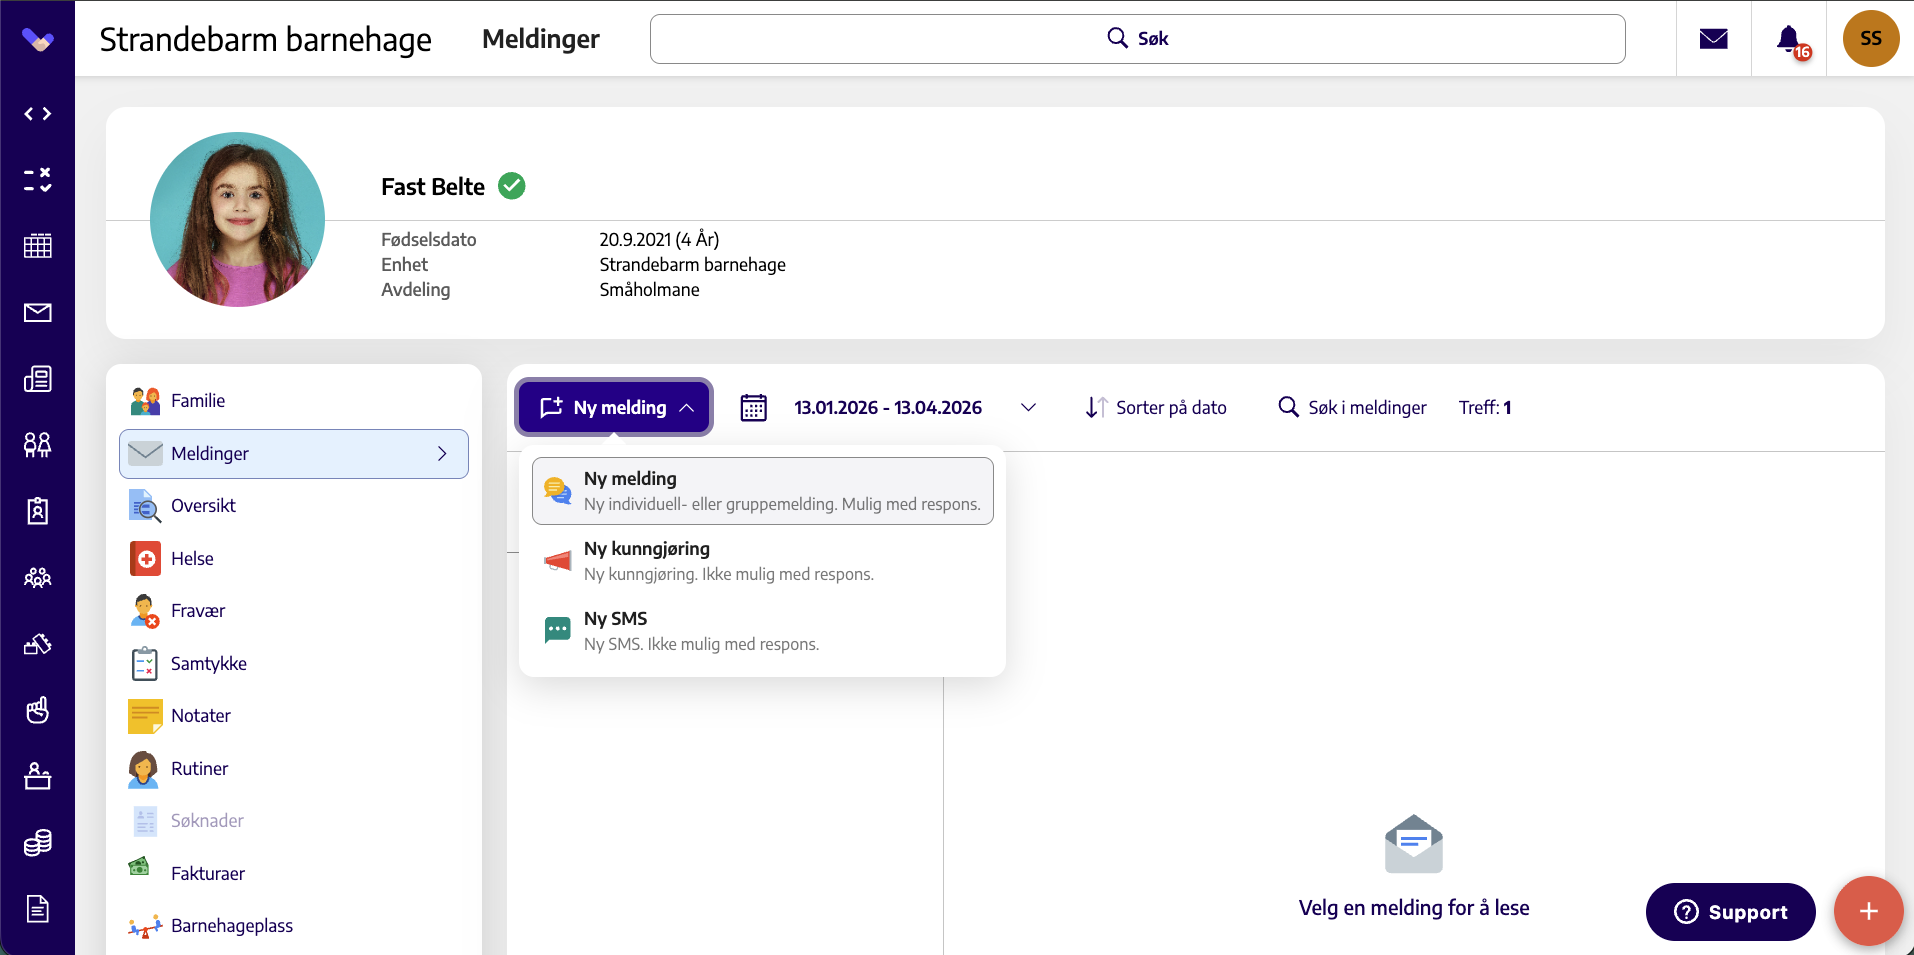
Task: Open Notater in child menu
Action: point(294,716)
